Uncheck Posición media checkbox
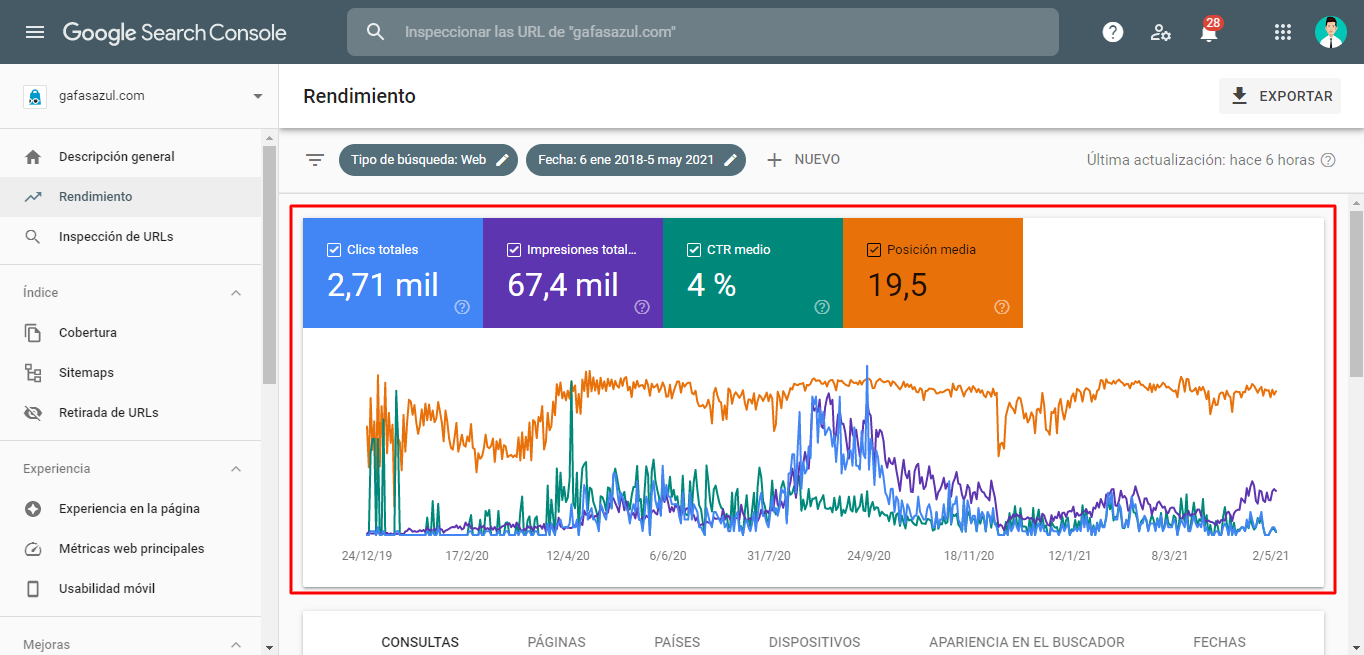 874,250
